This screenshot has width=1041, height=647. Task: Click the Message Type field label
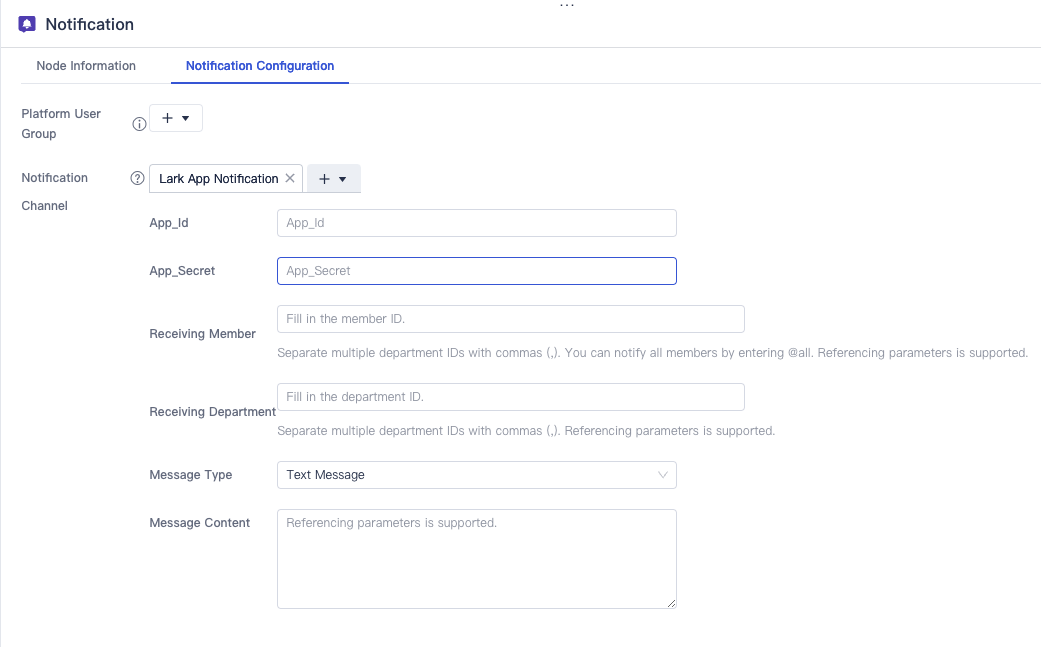pyautogui.click(x=191, y=475)
